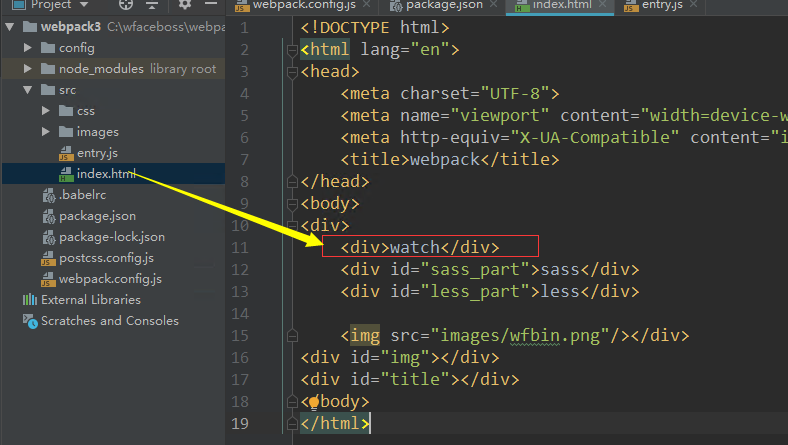Select webpack.config.js in project tree

pos(110,279)
